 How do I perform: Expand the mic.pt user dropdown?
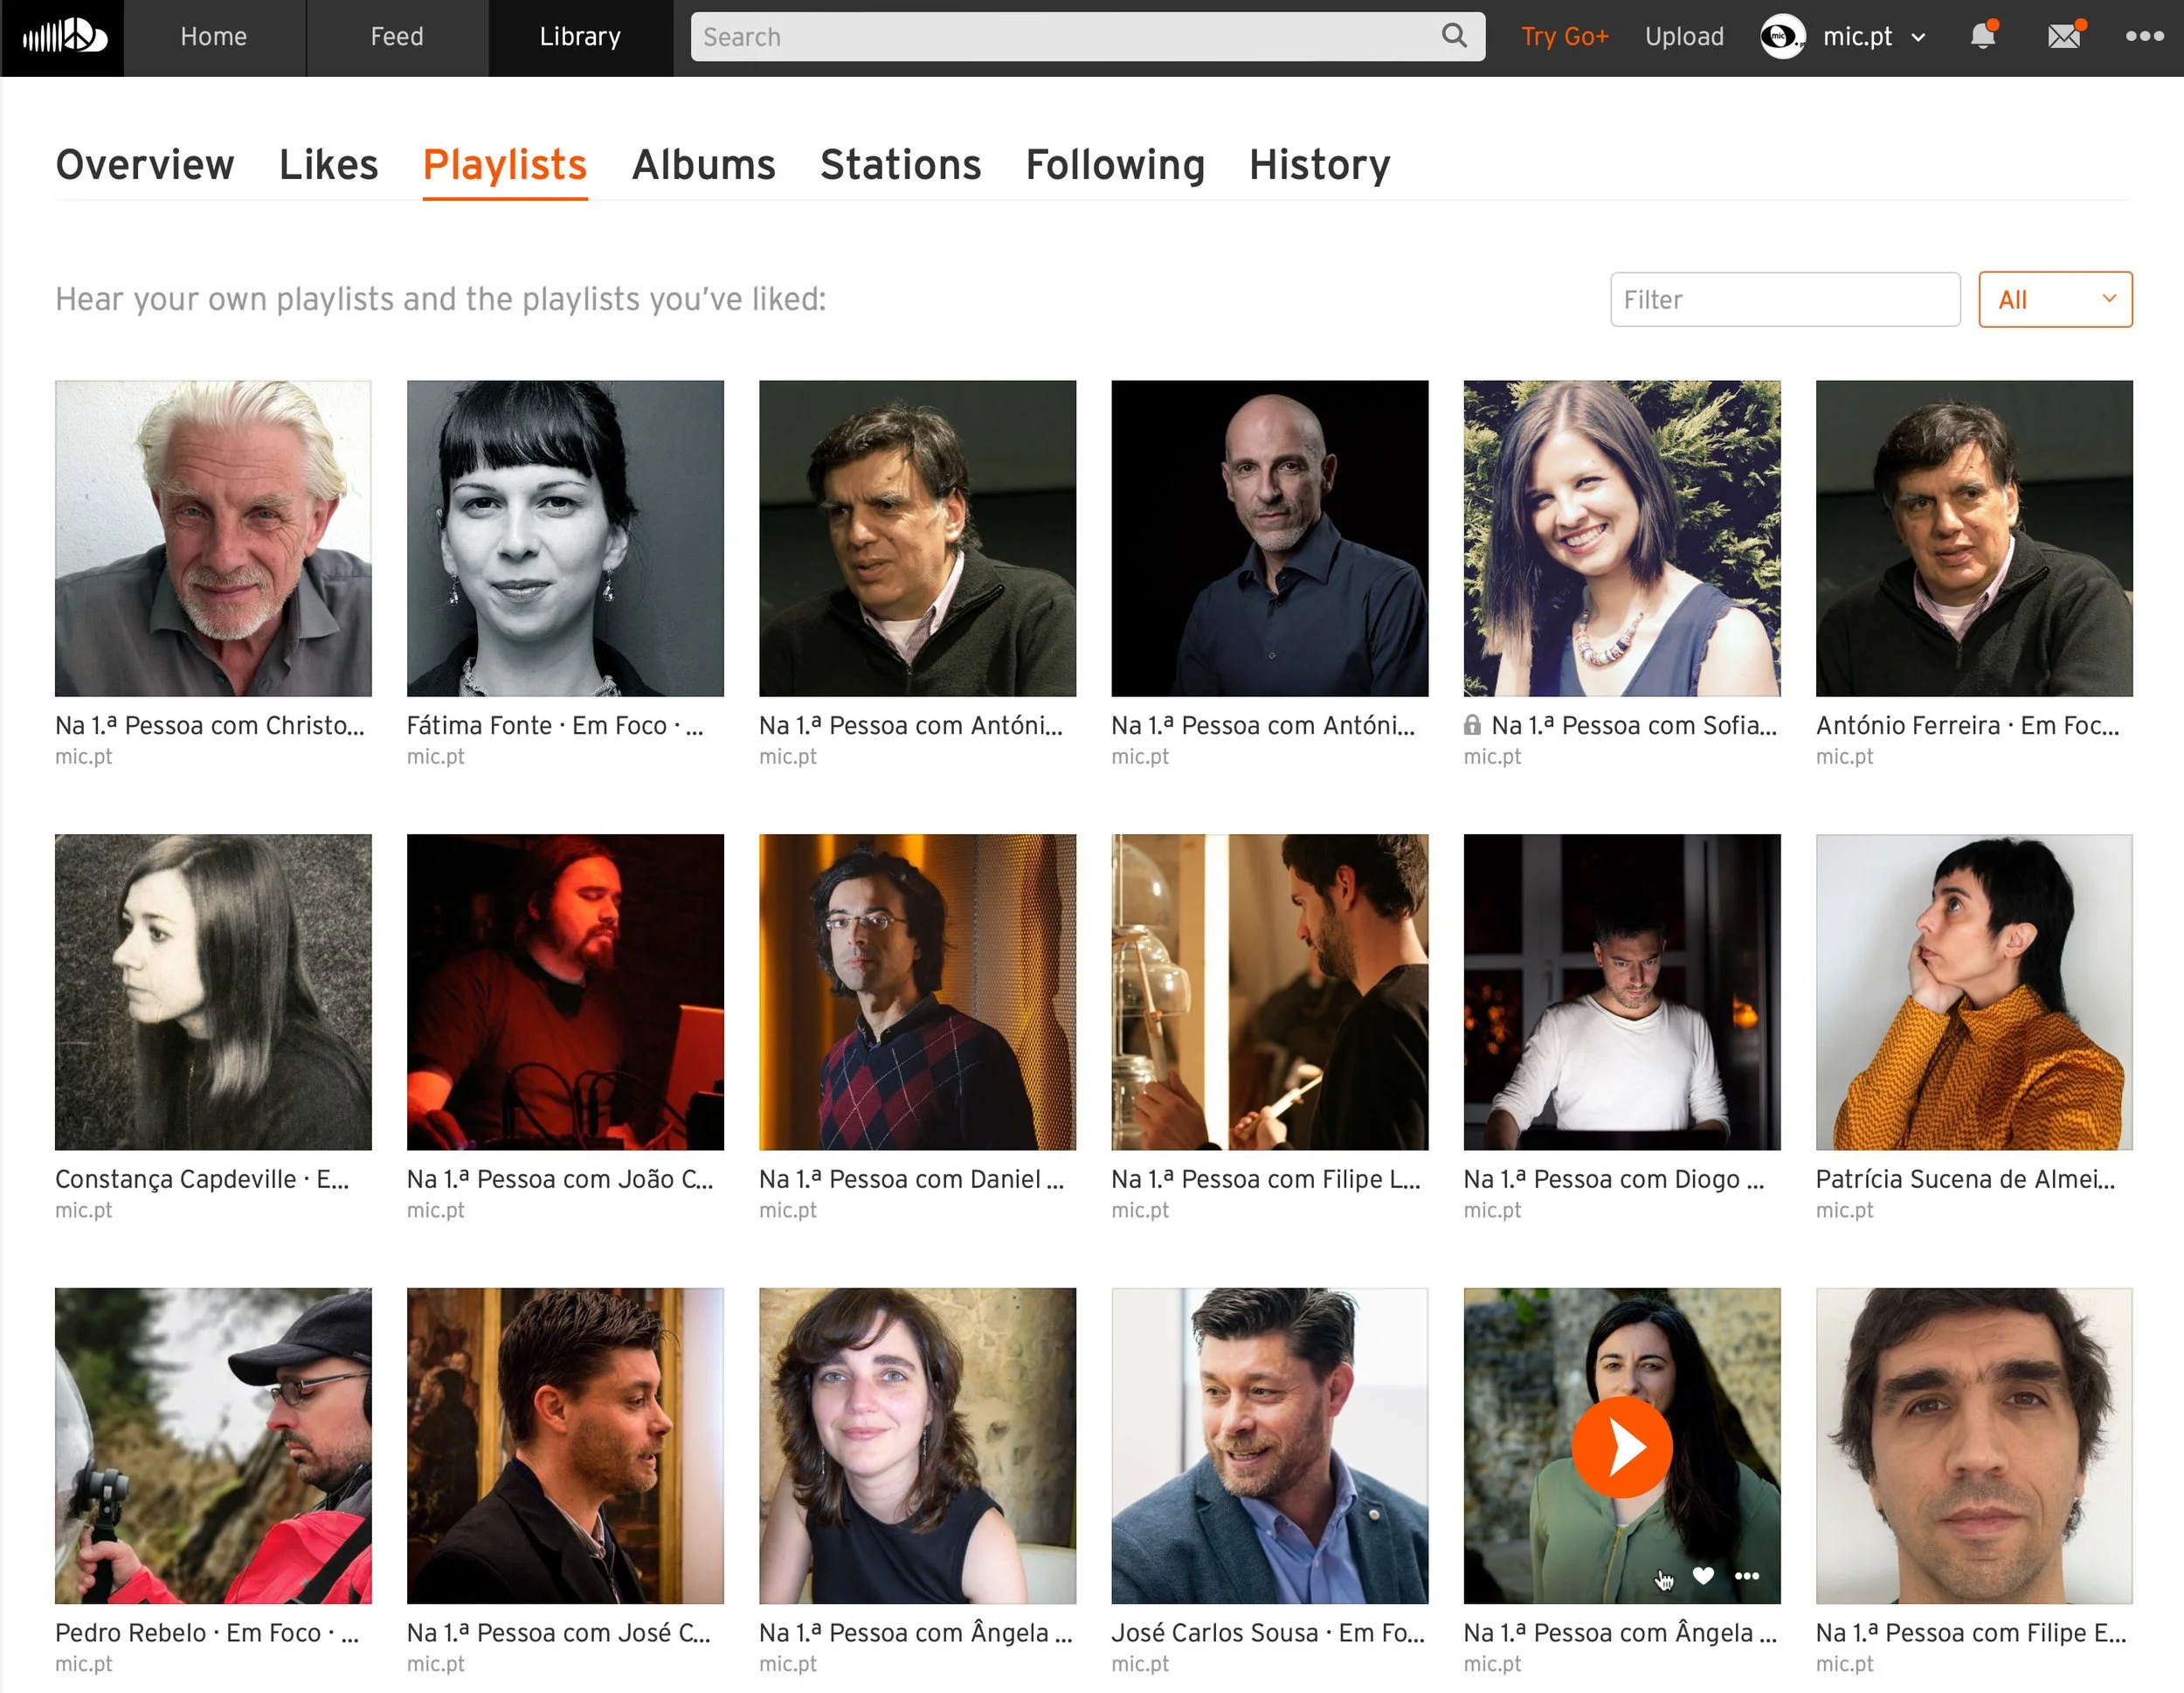(x=1917, y=37)
